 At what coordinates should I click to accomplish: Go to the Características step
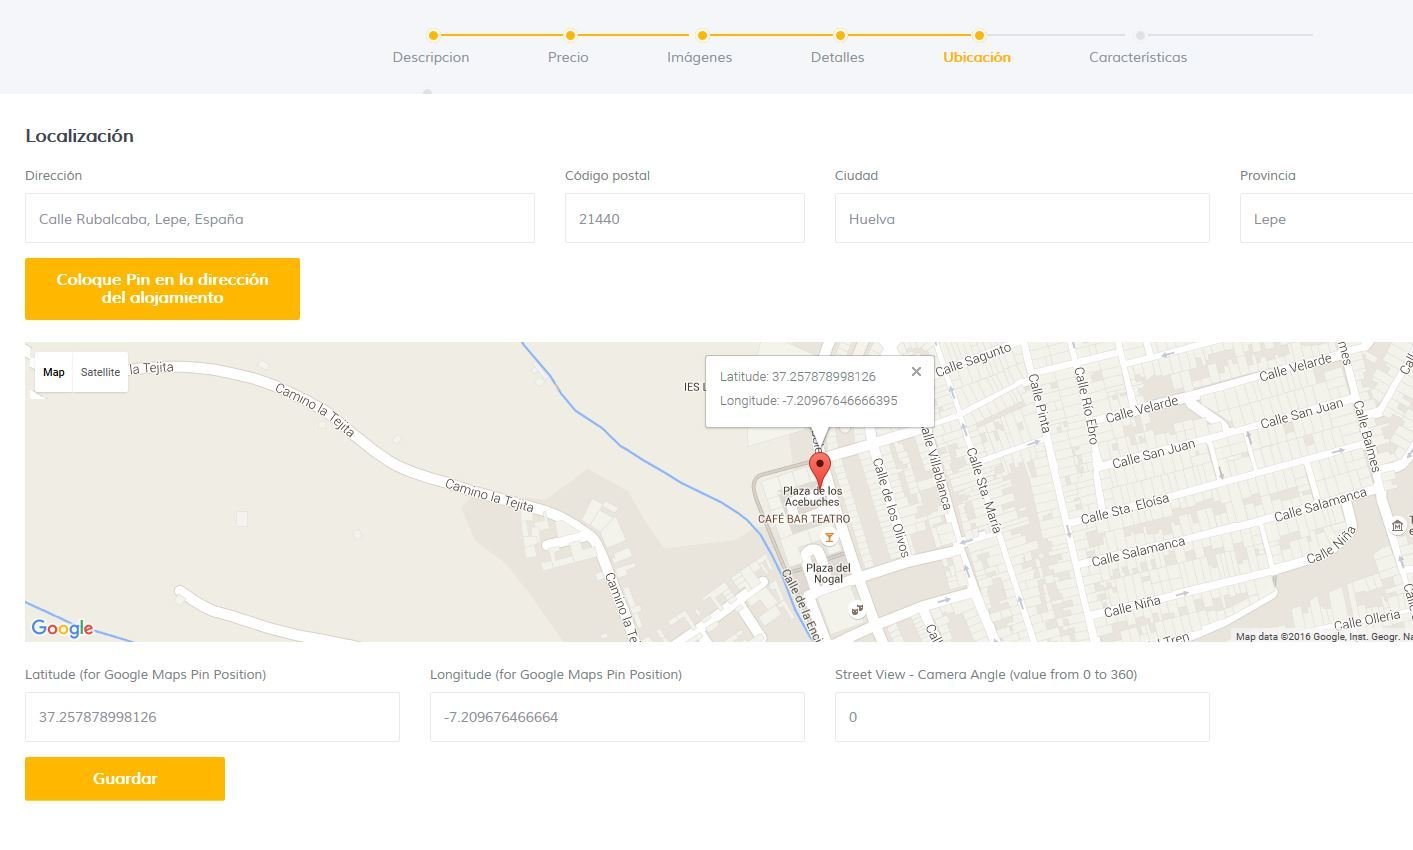(x=1138, y=57)
